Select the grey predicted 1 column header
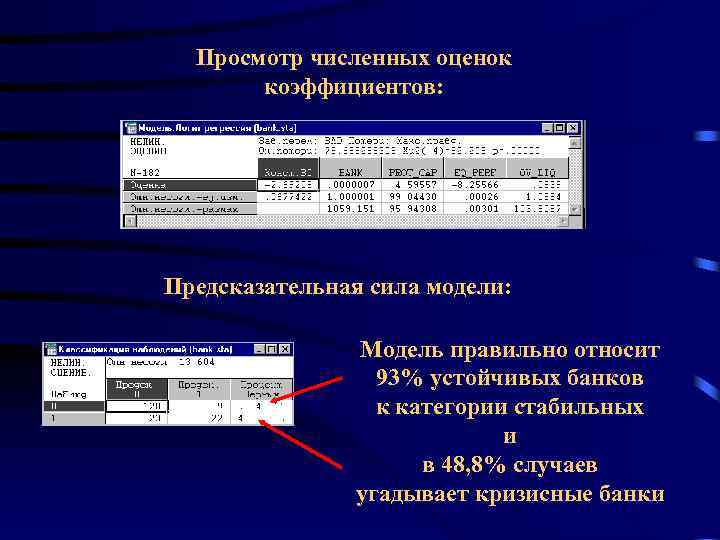 point(199,389)
